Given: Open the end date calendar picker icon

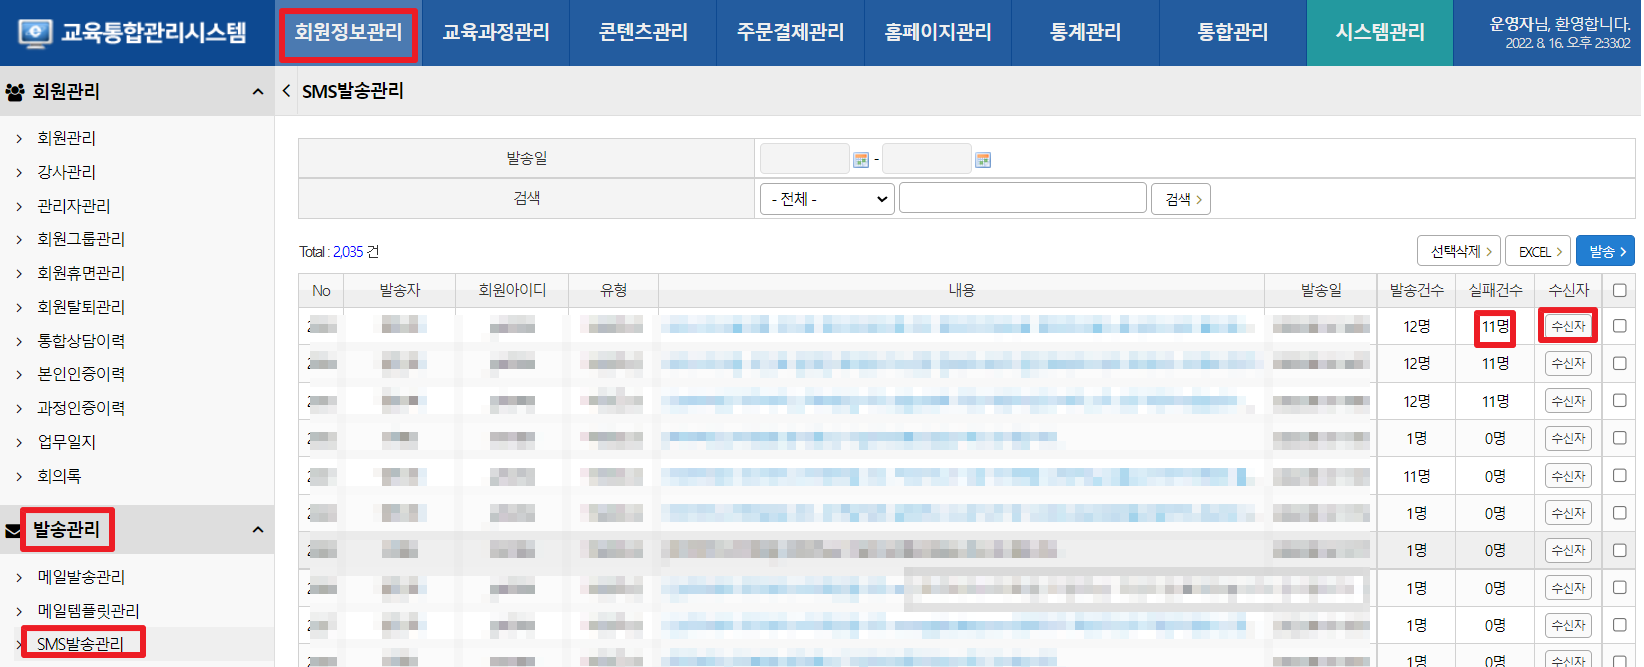Looking at the screenshot, I should tap(983, 160).
